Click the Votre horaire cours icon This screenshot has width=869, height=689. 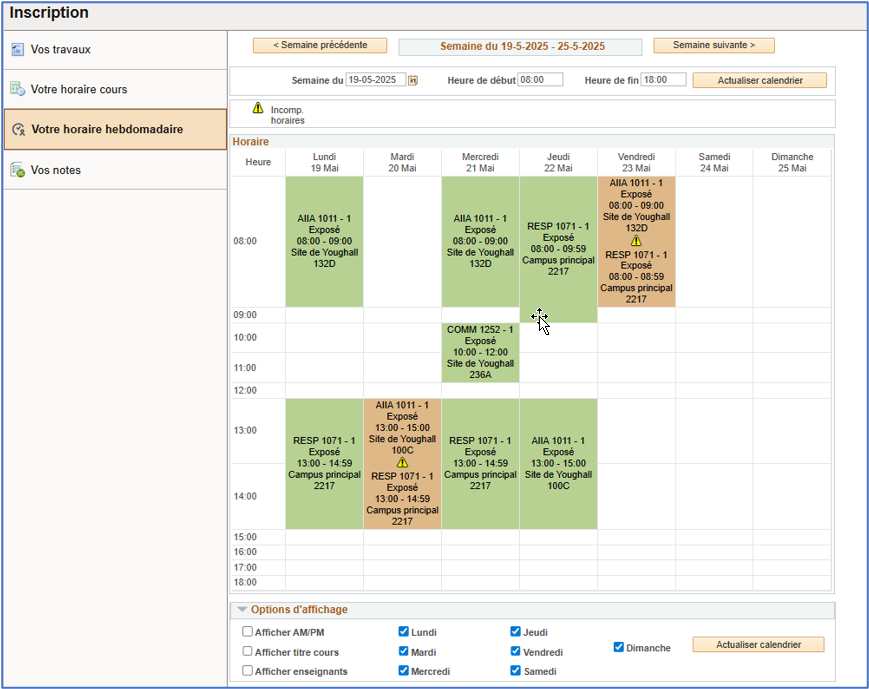click(17, 89)
